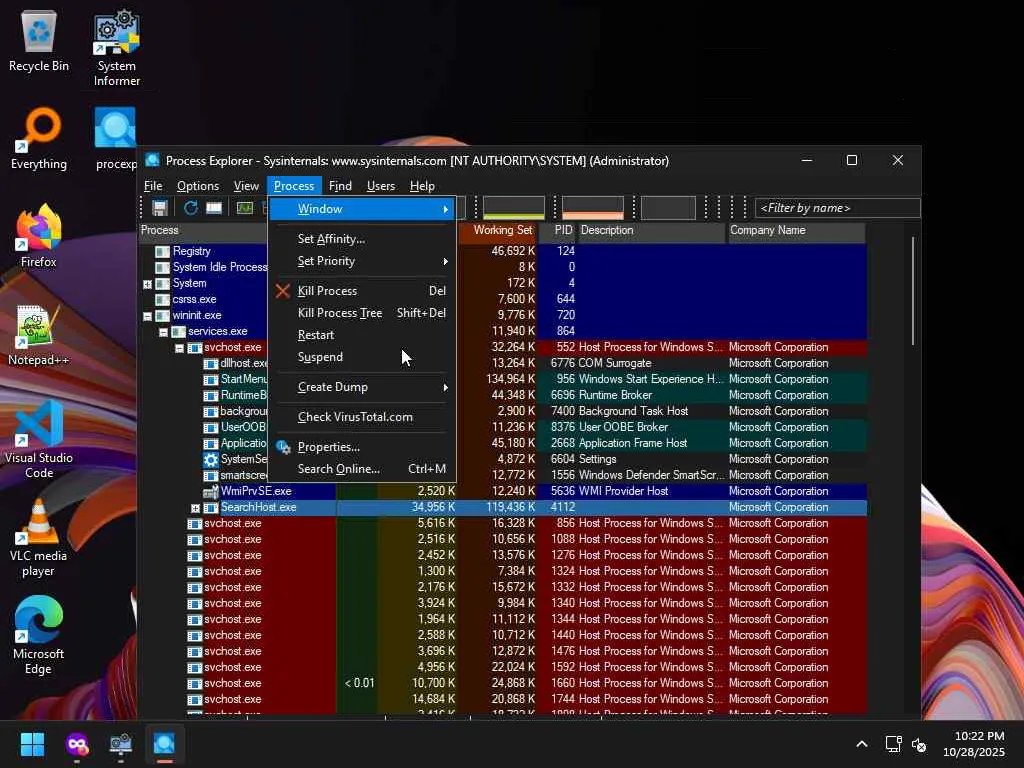The height and width of the screenshot is (768, 1024).
Task: Close the Process menu in menu bar
Action: tap(294, 186)
